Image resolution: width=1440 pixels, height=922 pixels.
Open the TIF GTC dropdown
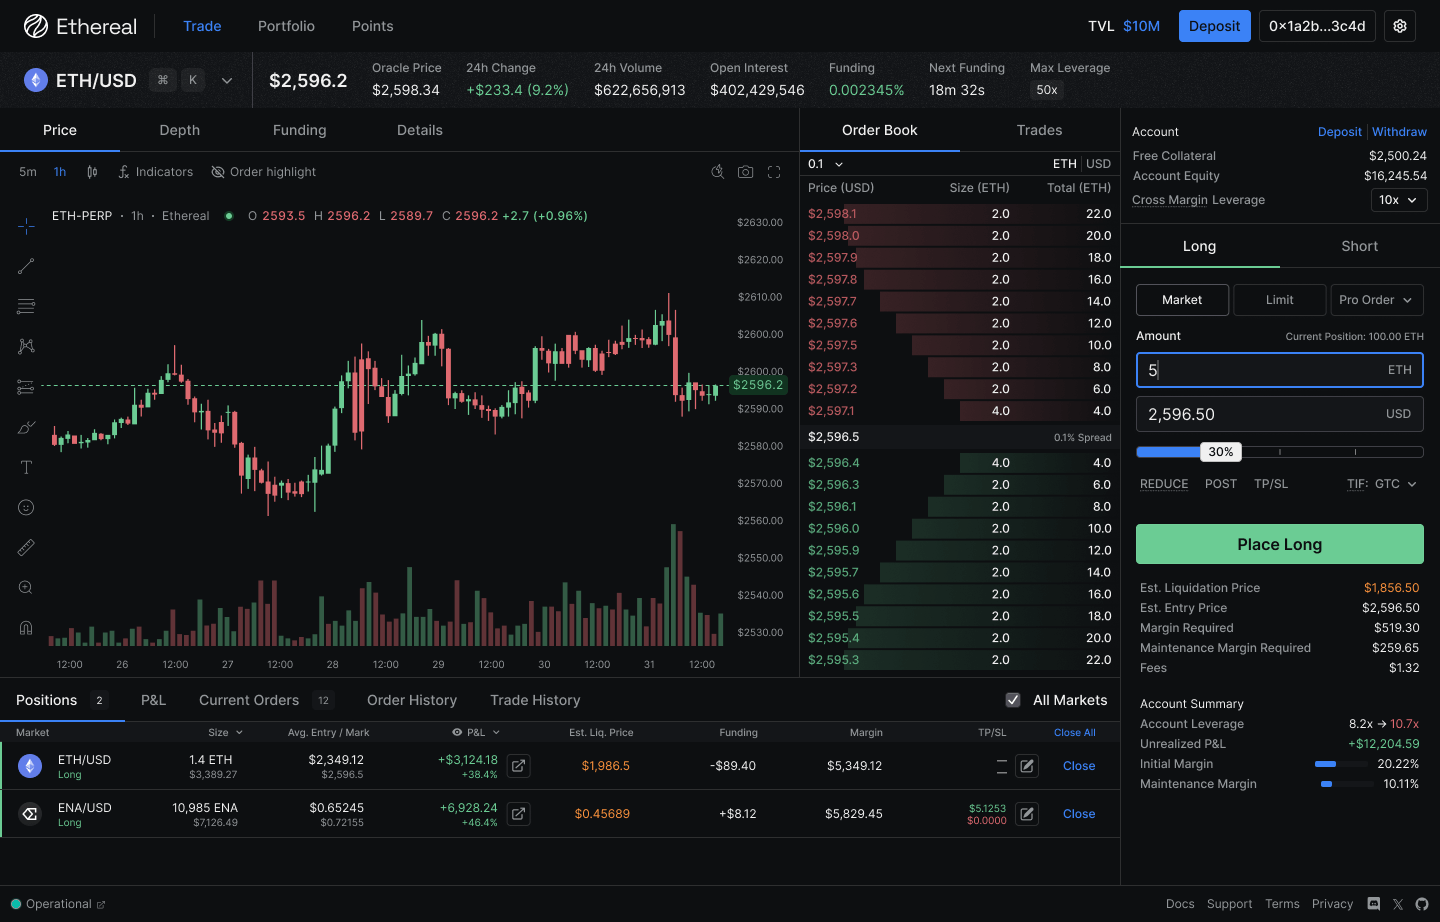1382,484
